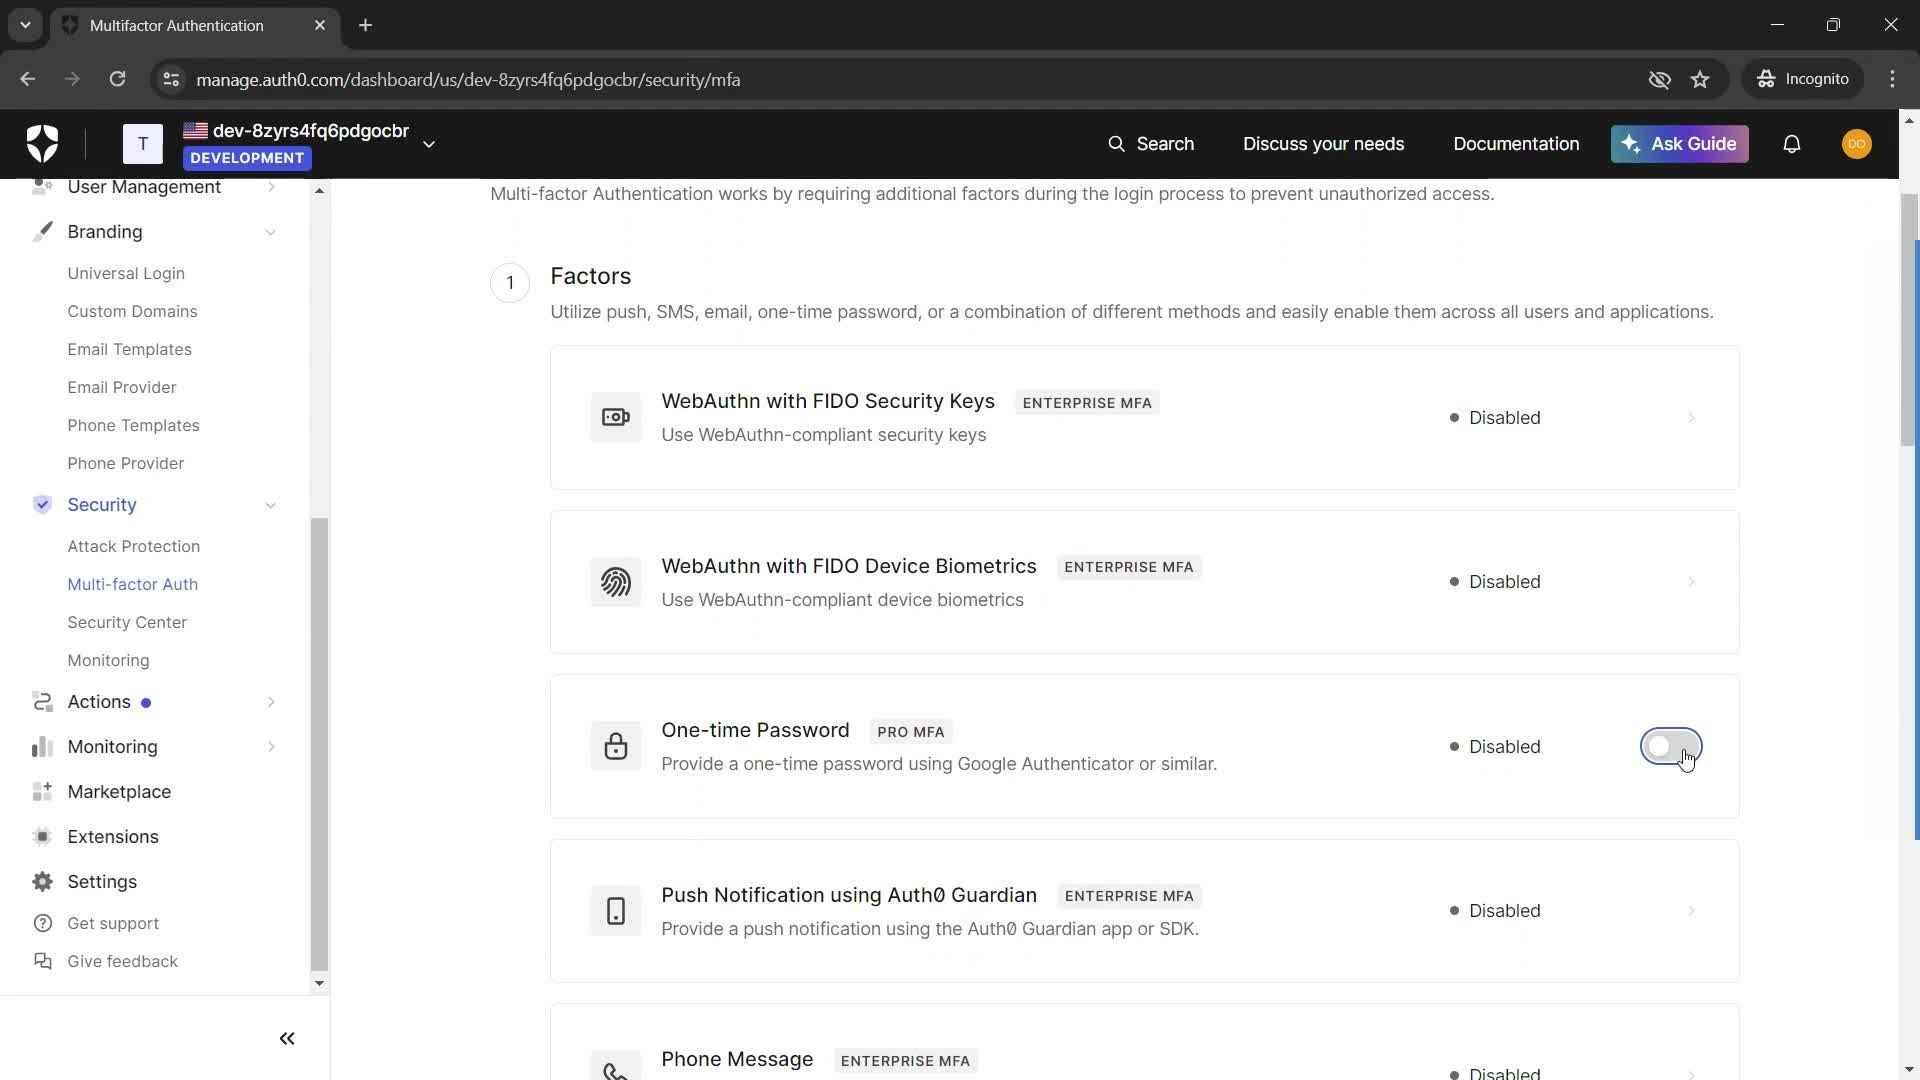This screenshot has width=1920, height=1080.
Task: Click the Get support question mark icon
Action: [x=43, y=924]
